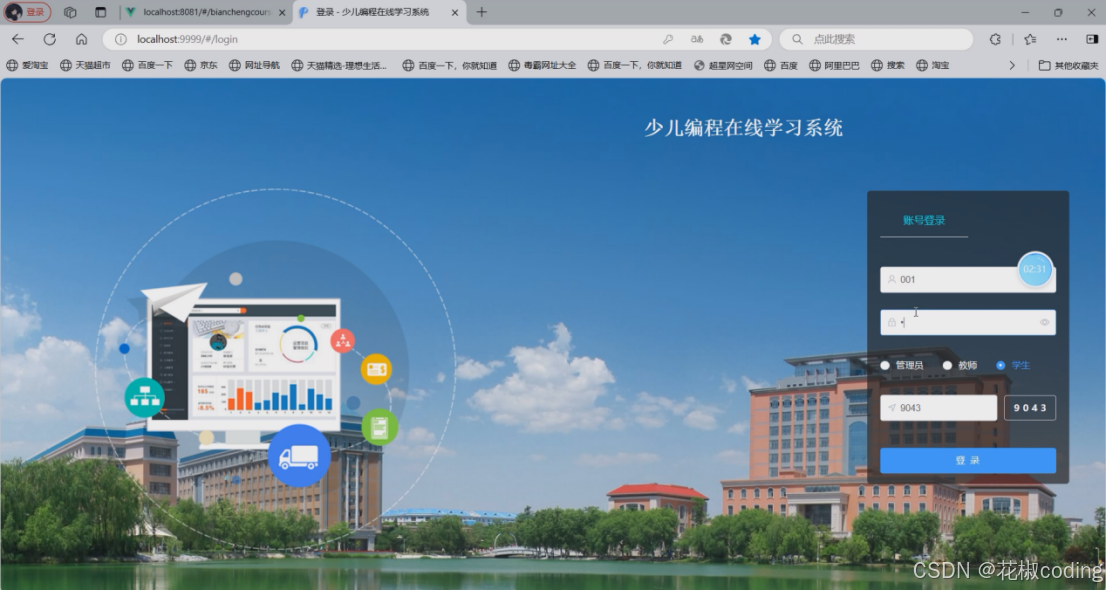Image resolution: width=1107 pixels, height=591 pixels.
Task: Open a new browser tab with the plus button
Action: pos(482,13)
